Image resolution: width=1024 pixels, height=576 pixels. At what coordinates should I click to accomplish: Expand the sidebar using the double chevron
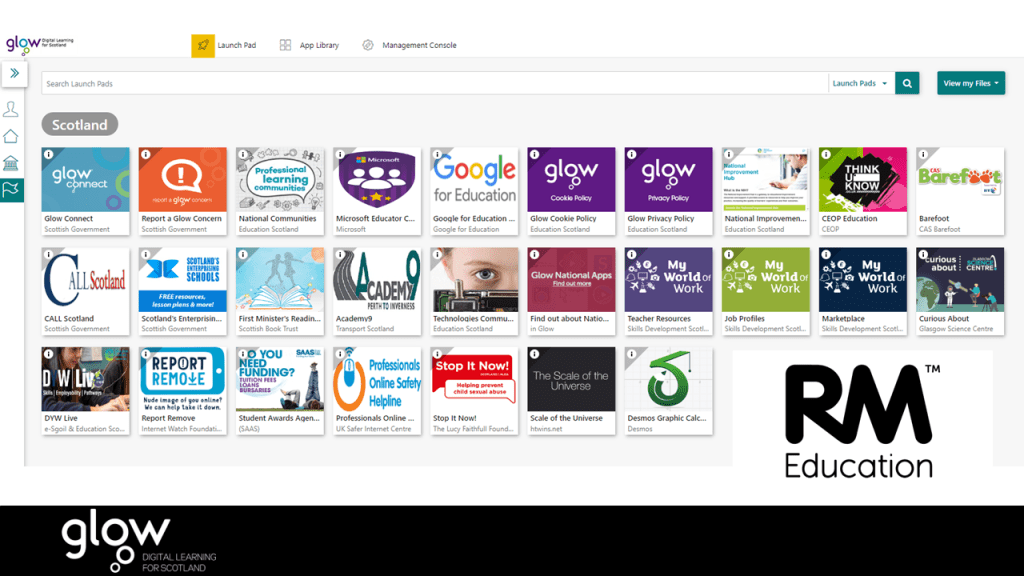tap(14, 73)
